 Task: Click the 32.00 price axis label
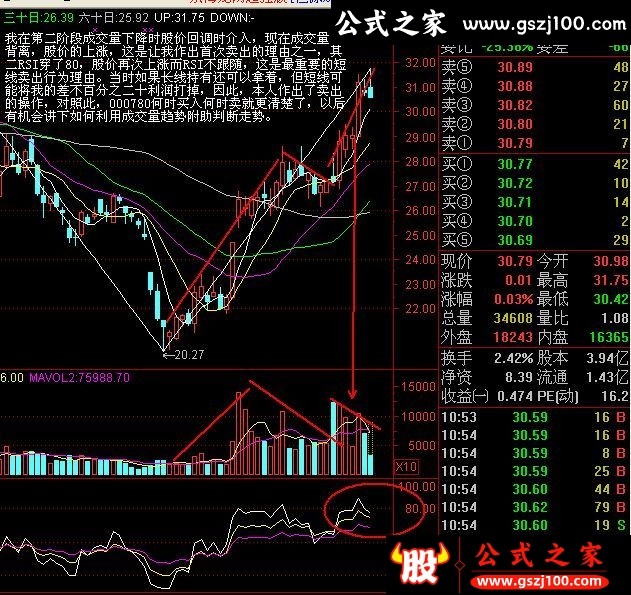(x=421, y=63)
